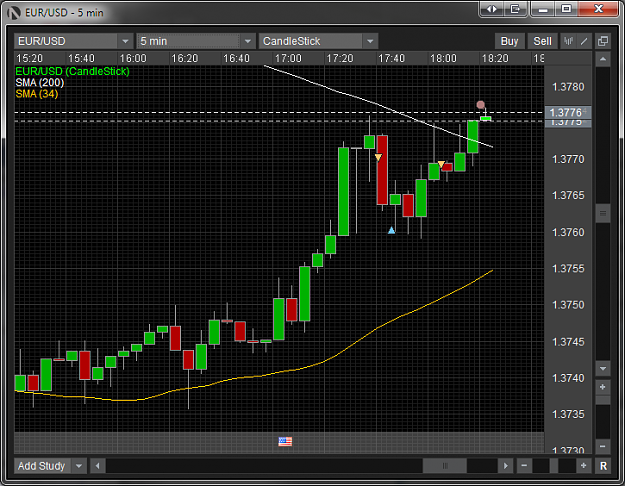Click the EUR/USD (CandleStick) legend label
Viewport: 625px width, 486px height.
pyautogui.click(x=72, y=71)
